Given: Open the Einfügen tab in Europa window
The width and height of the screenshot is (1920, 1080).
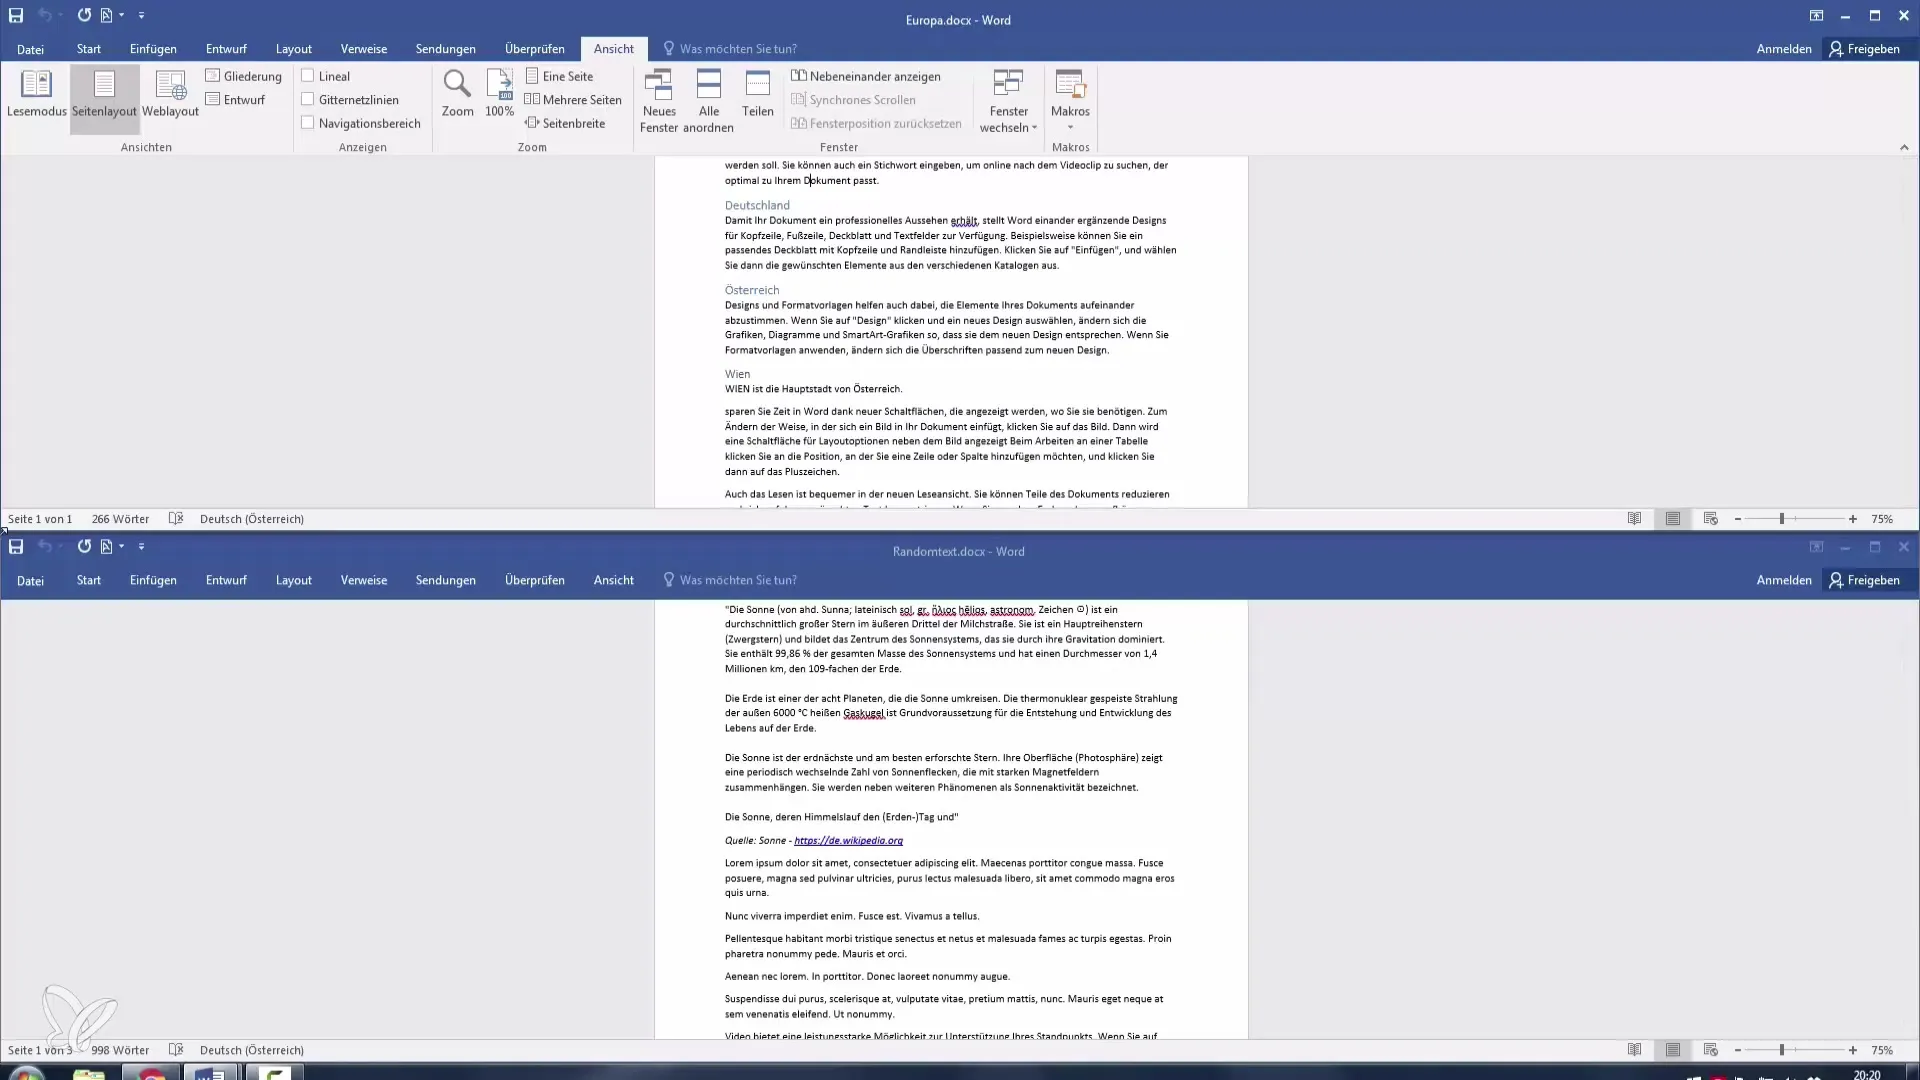Looking at the screenshot, I should pyautogui.click(x=153, y=49).
